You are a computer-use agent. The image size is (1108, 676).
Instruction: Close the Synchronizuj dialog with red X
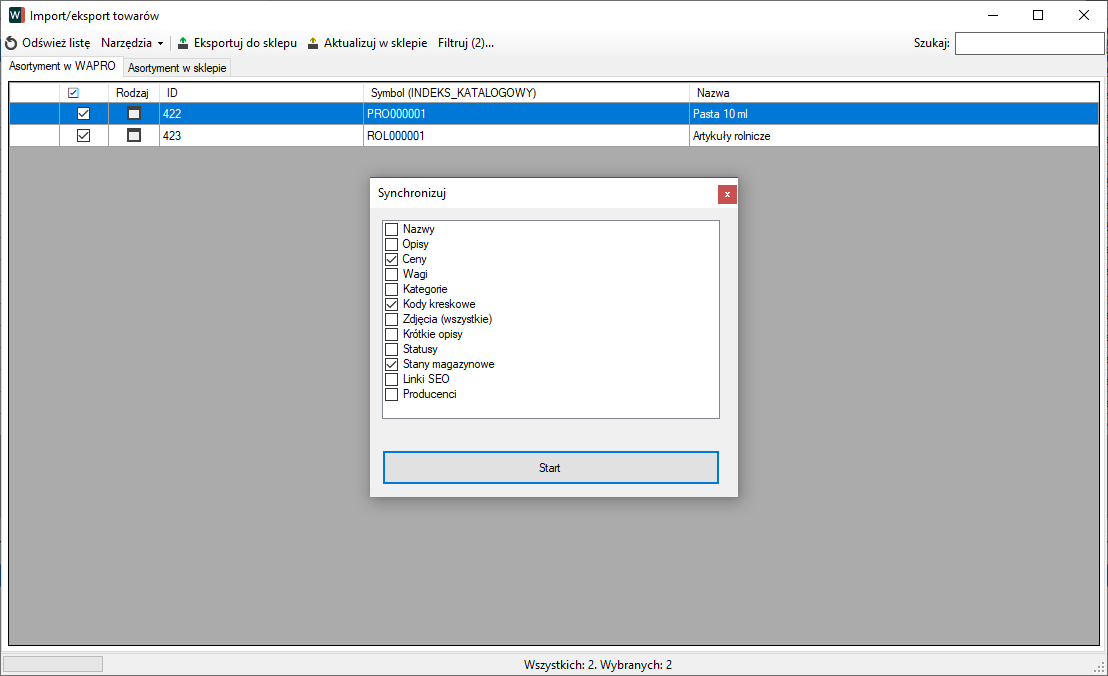[727, 194]
